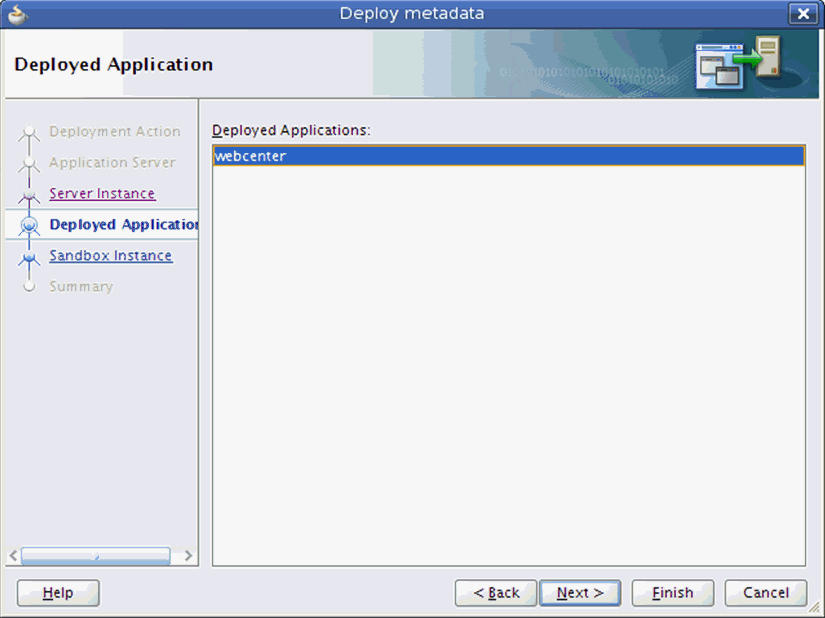Click the Next button
The height and width of the screenshot is (618, 825).
coord(580,593)
